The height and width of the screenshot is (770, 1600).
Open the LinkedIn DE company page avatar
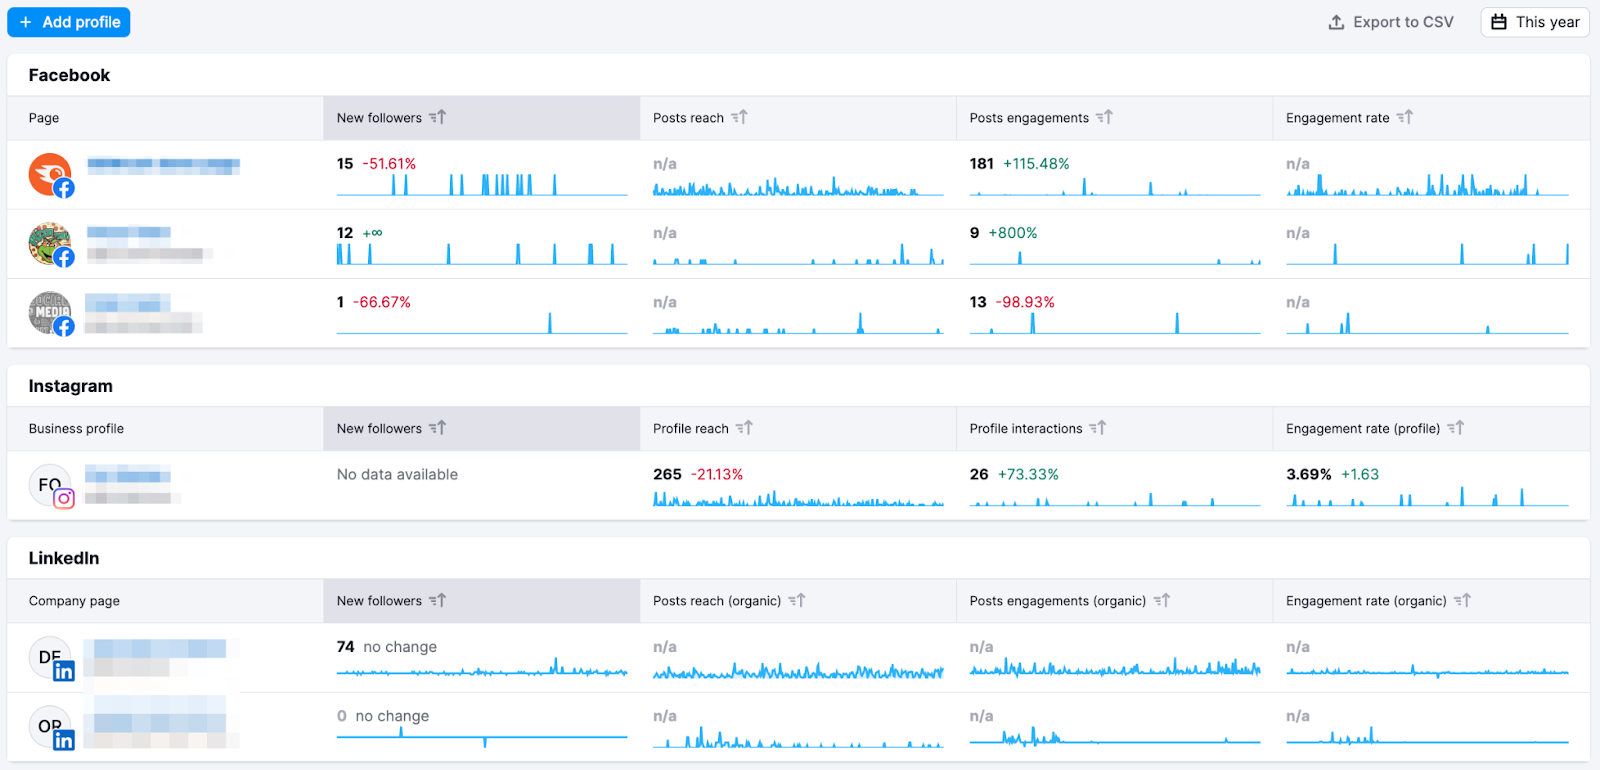[x=50, y=658]
